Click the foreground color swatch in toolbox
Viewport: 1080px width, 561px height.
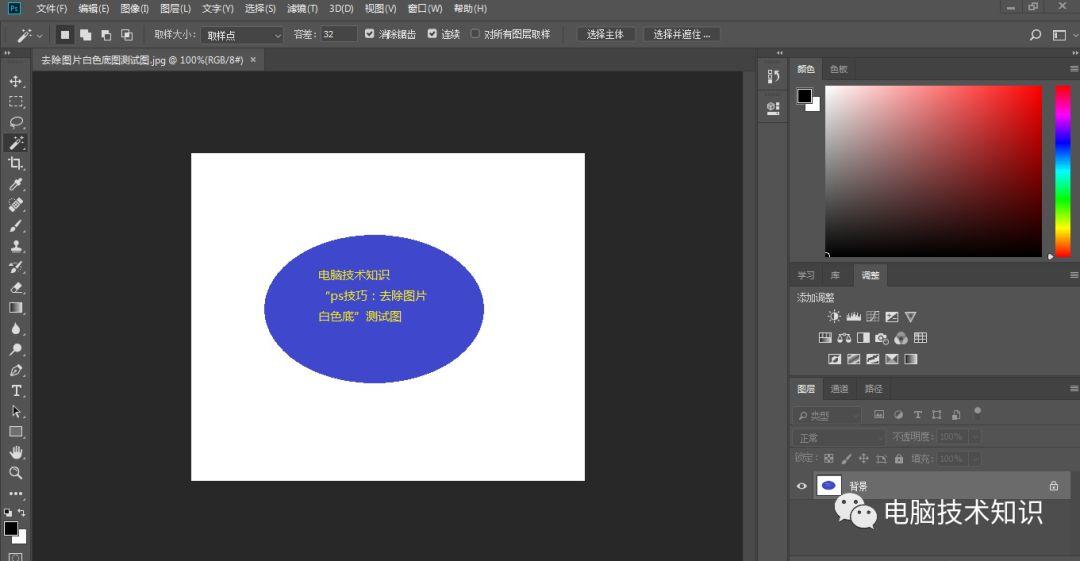10,528
